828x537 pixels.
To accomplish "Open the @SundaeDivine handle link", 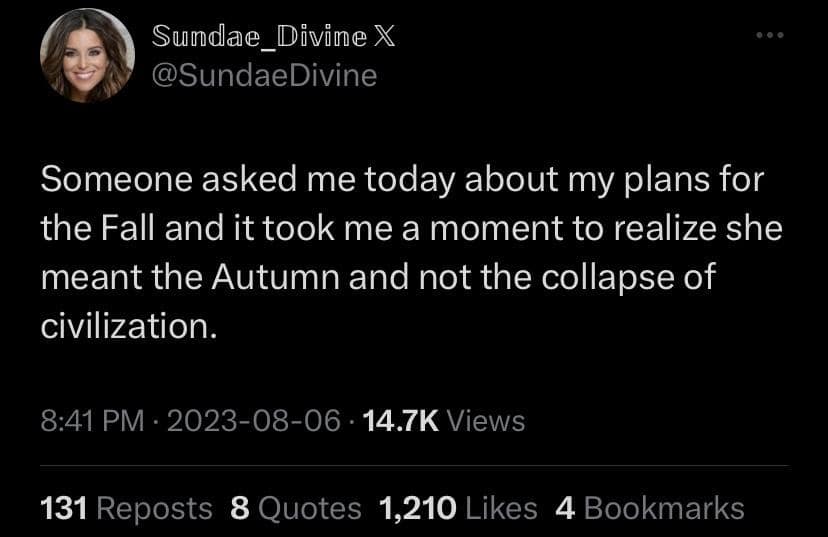I will coord(264,74).
